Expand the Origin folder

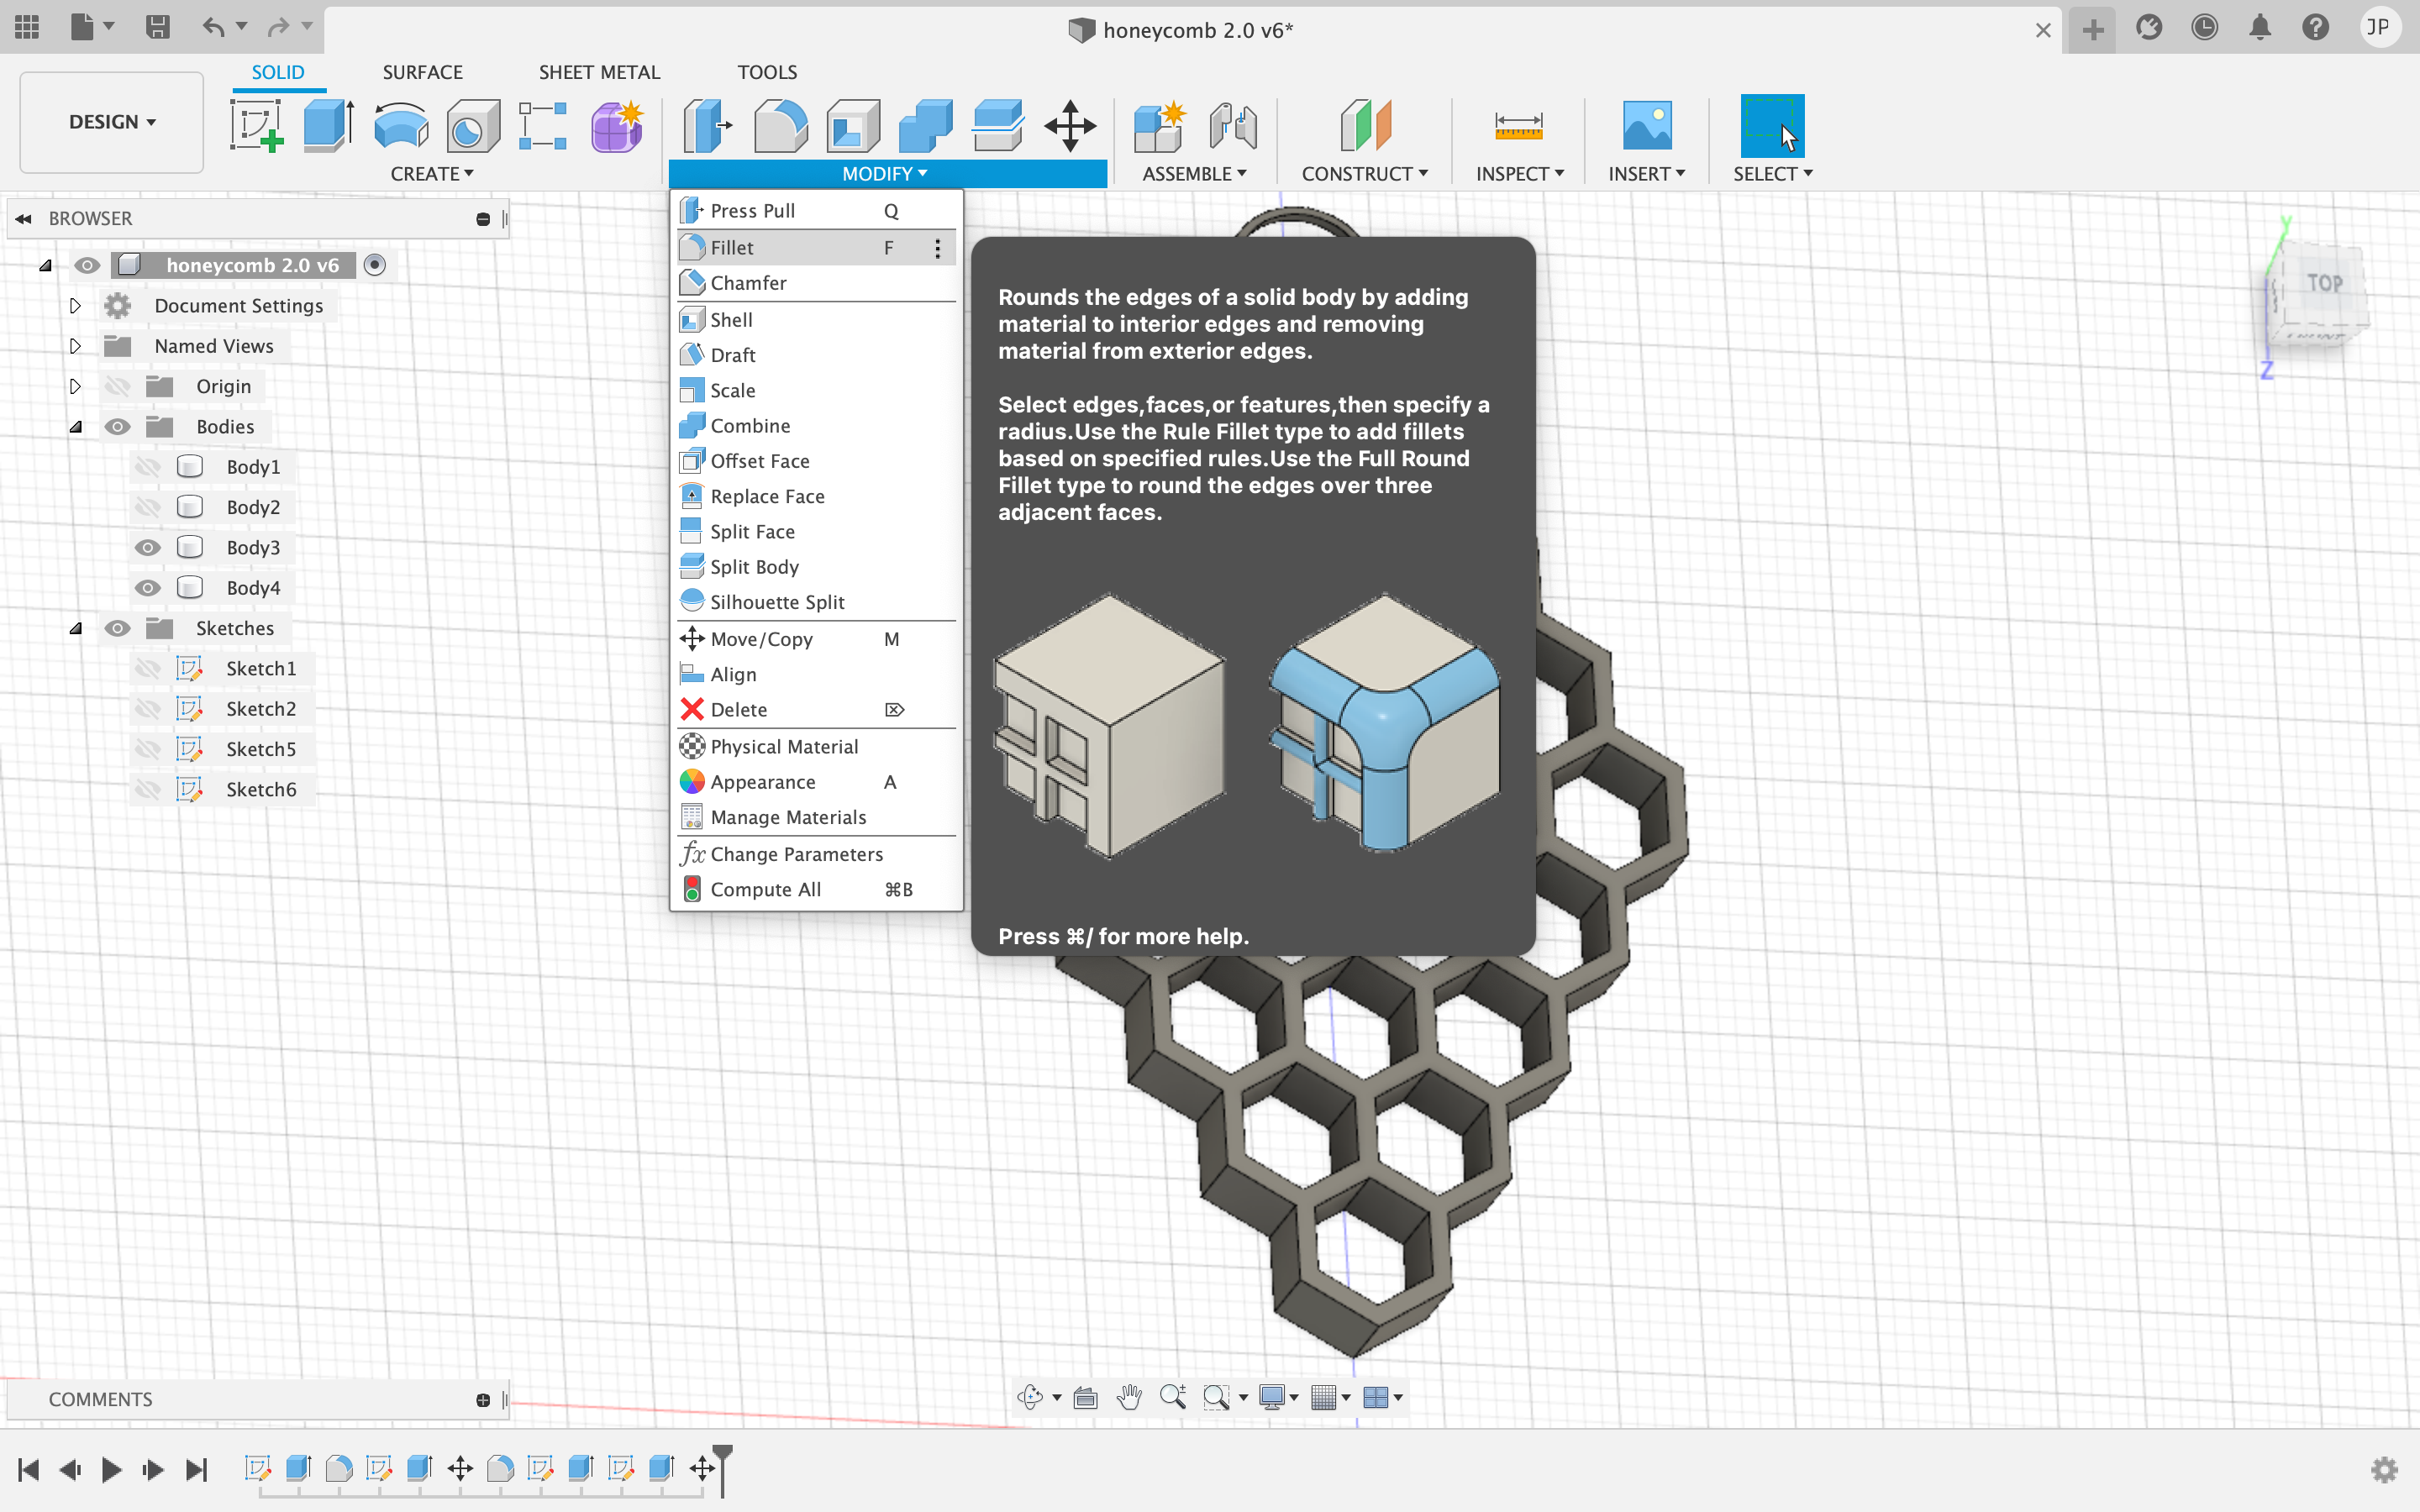(75, 386)
